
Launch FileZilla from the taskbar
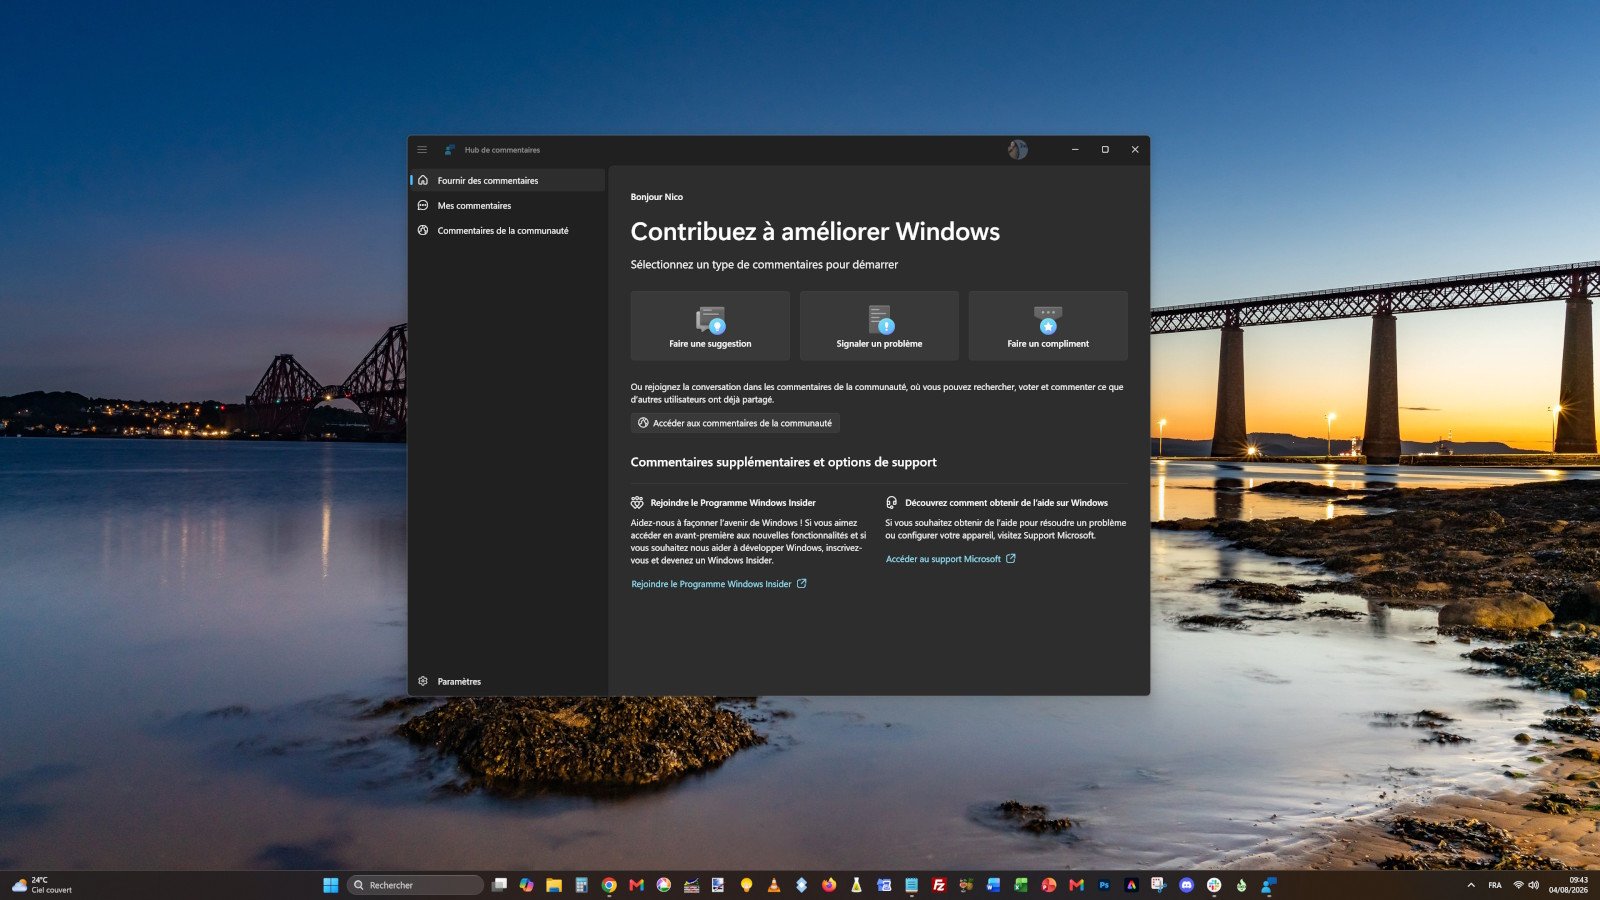pyautogui.click(x=939, y=885)
